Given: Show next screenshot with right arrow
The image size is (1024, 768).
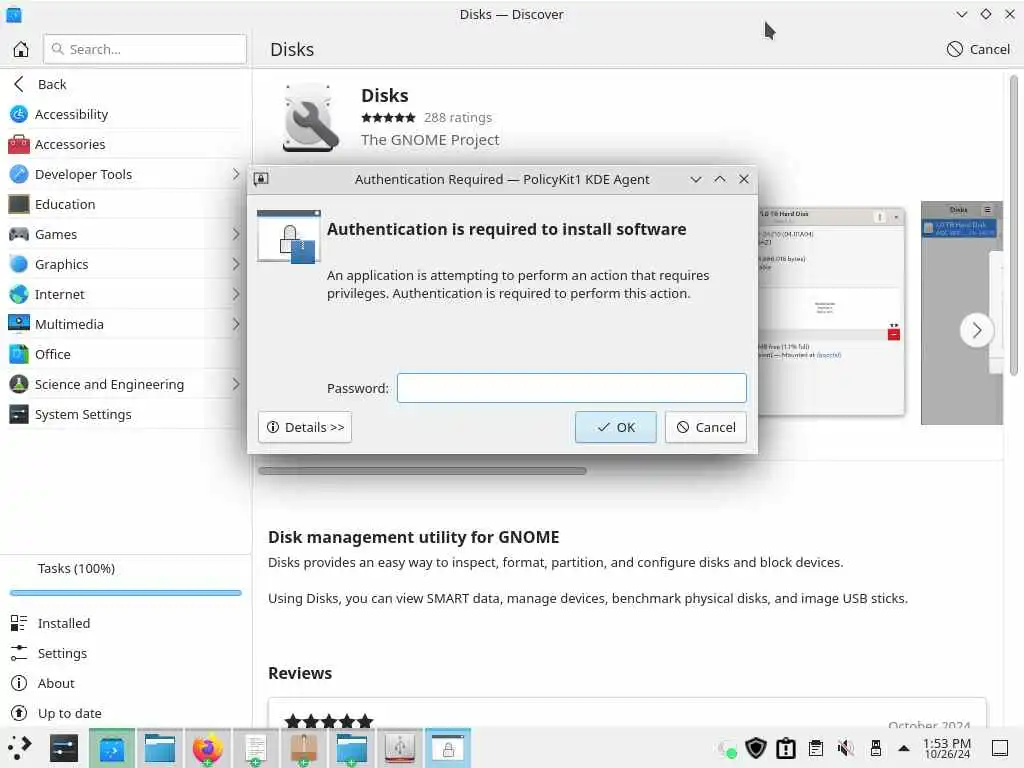Looking at the screenshot, I should click(976, 330).
